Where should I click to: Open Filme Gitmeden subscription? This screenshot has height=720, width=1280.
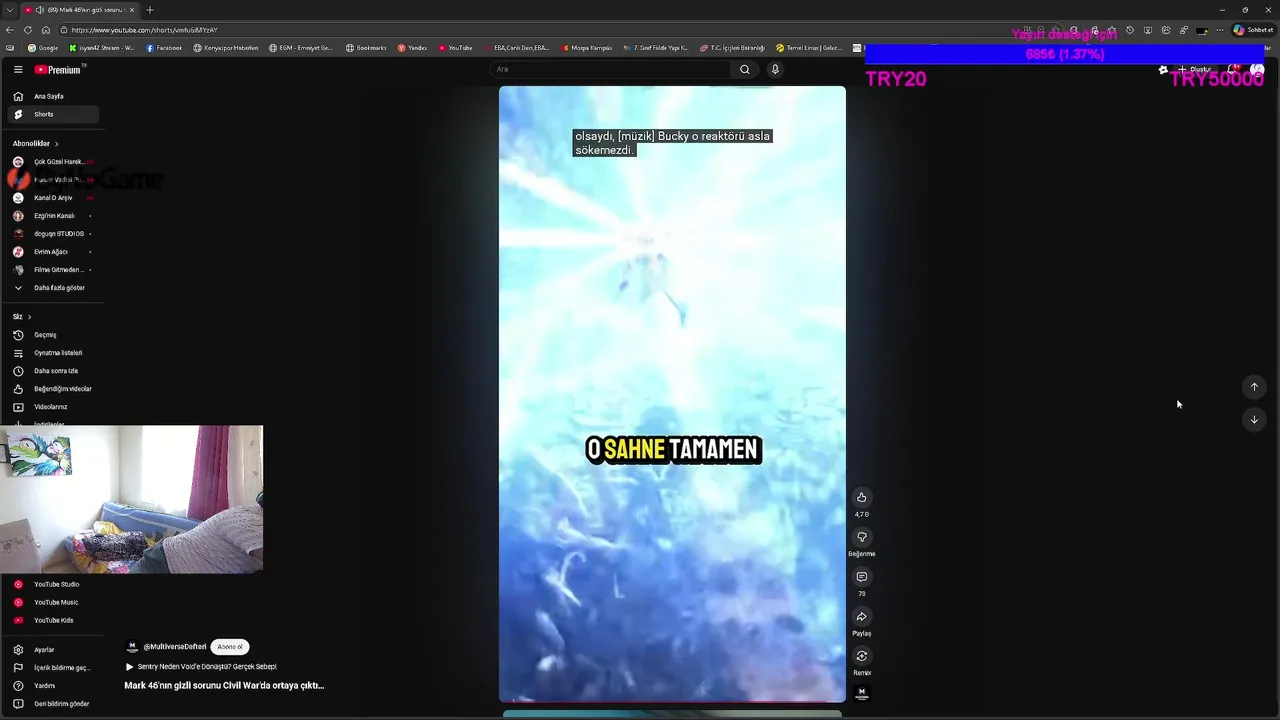point(52,269)
